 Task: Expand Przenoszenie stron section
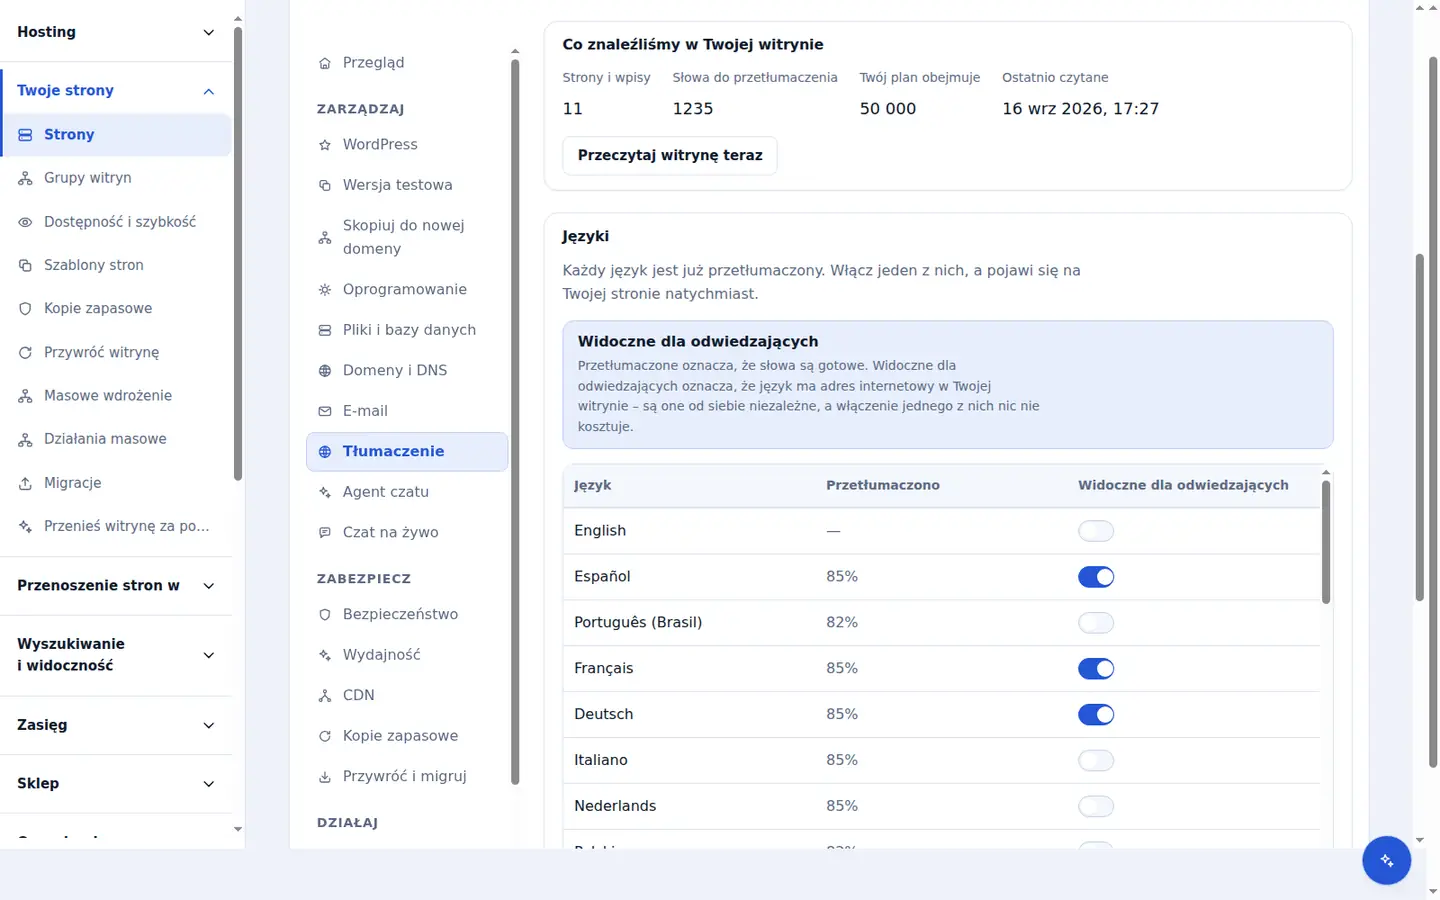click(116, 586)
